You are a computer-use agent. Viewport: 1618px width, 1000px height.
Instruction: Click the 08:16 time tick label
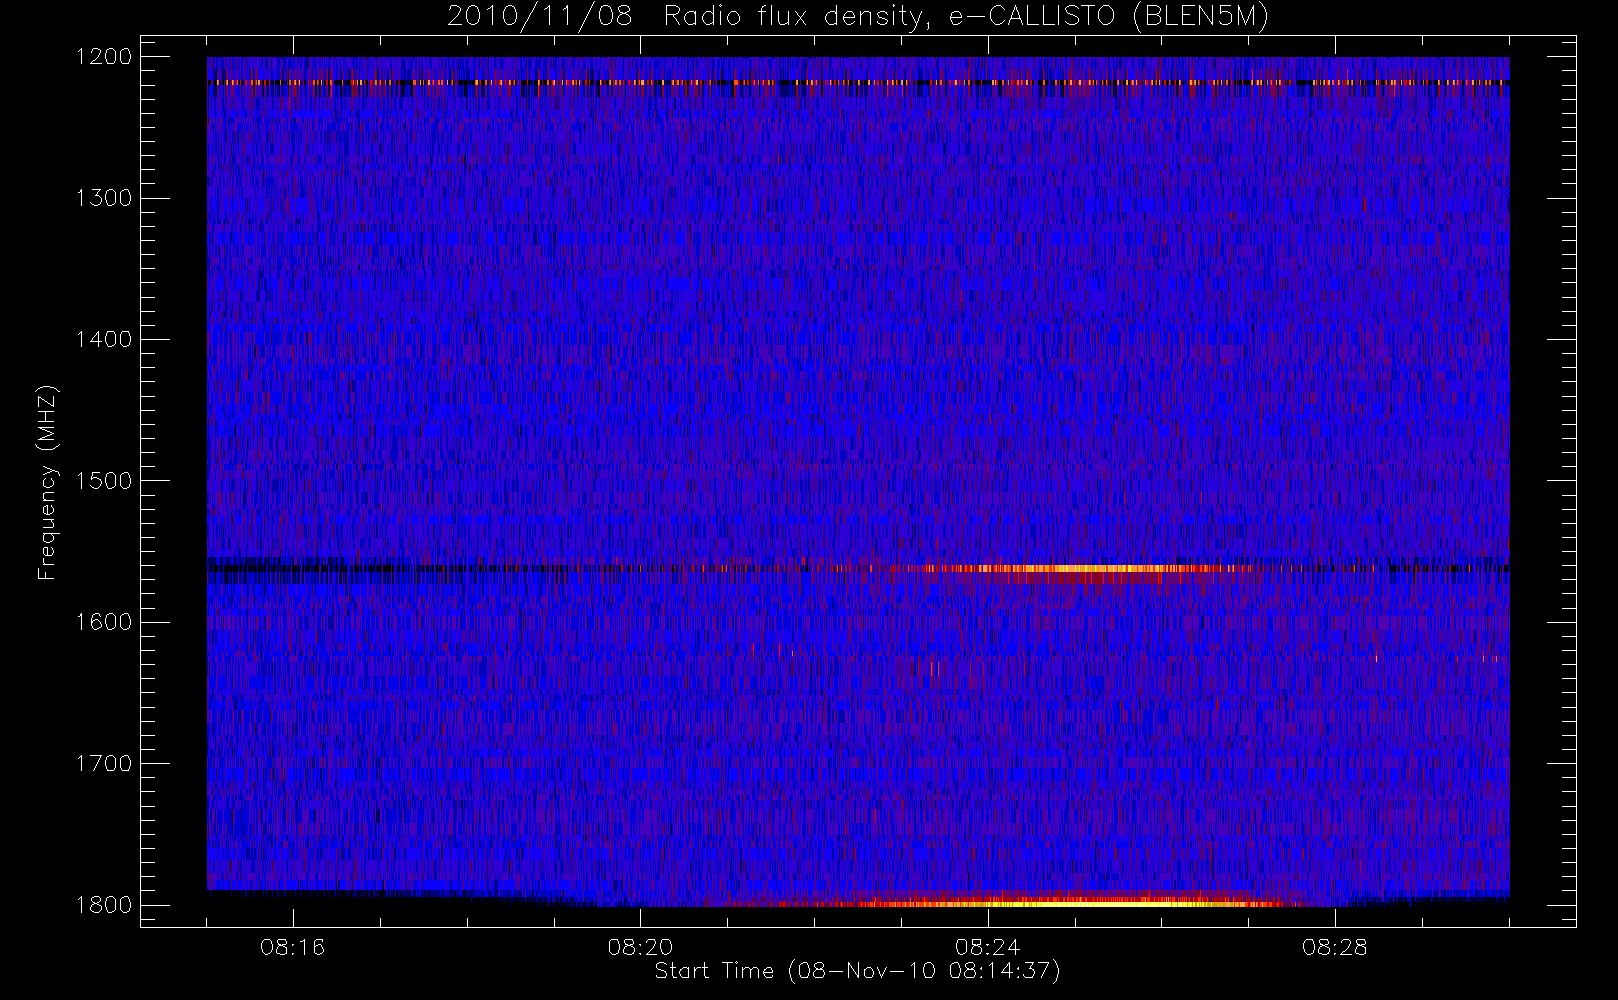pyautogui.click(x=293, y=947)
